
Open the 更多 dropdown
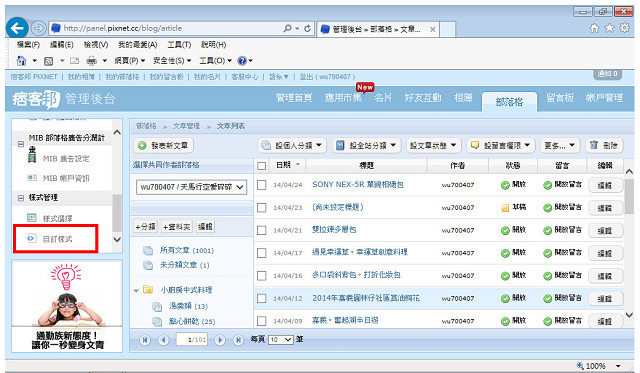[x=560, y=145]
